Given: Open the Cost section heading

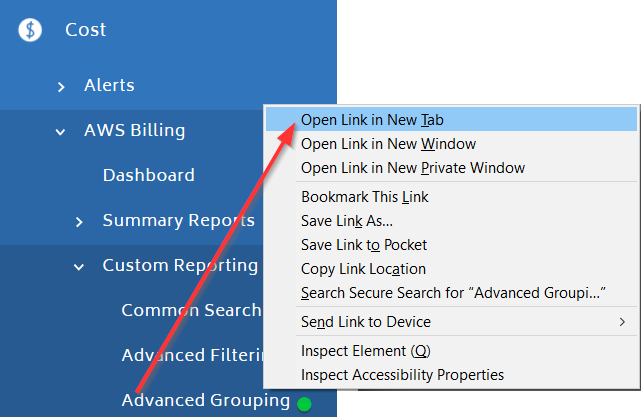Looking at the screenshot, I should (x=85, y=30).
